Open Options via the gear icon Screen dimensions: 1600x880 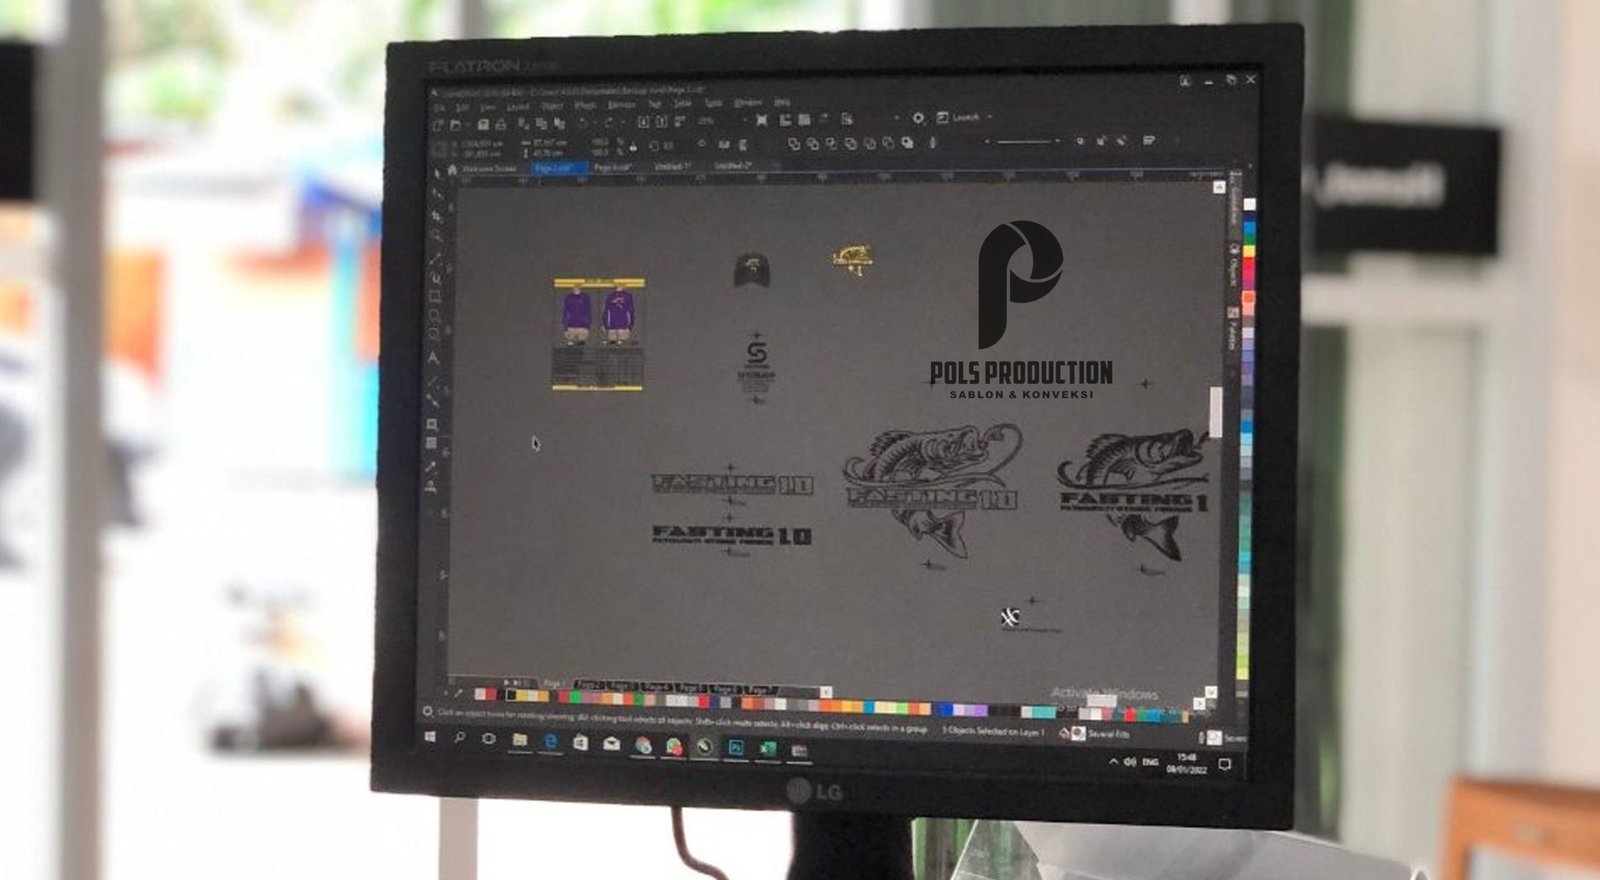pos(918,118)
